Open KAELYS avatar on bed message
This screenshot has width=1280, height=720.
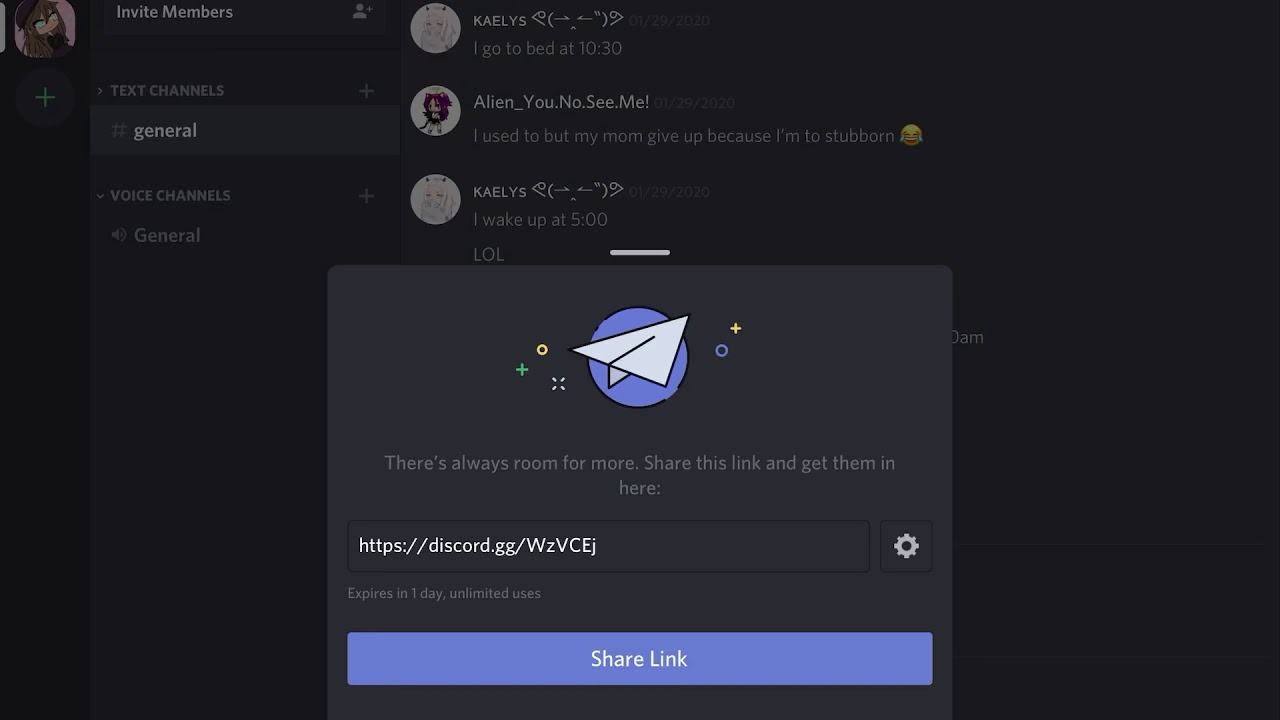pyautogui.click(x=435, y=28)
